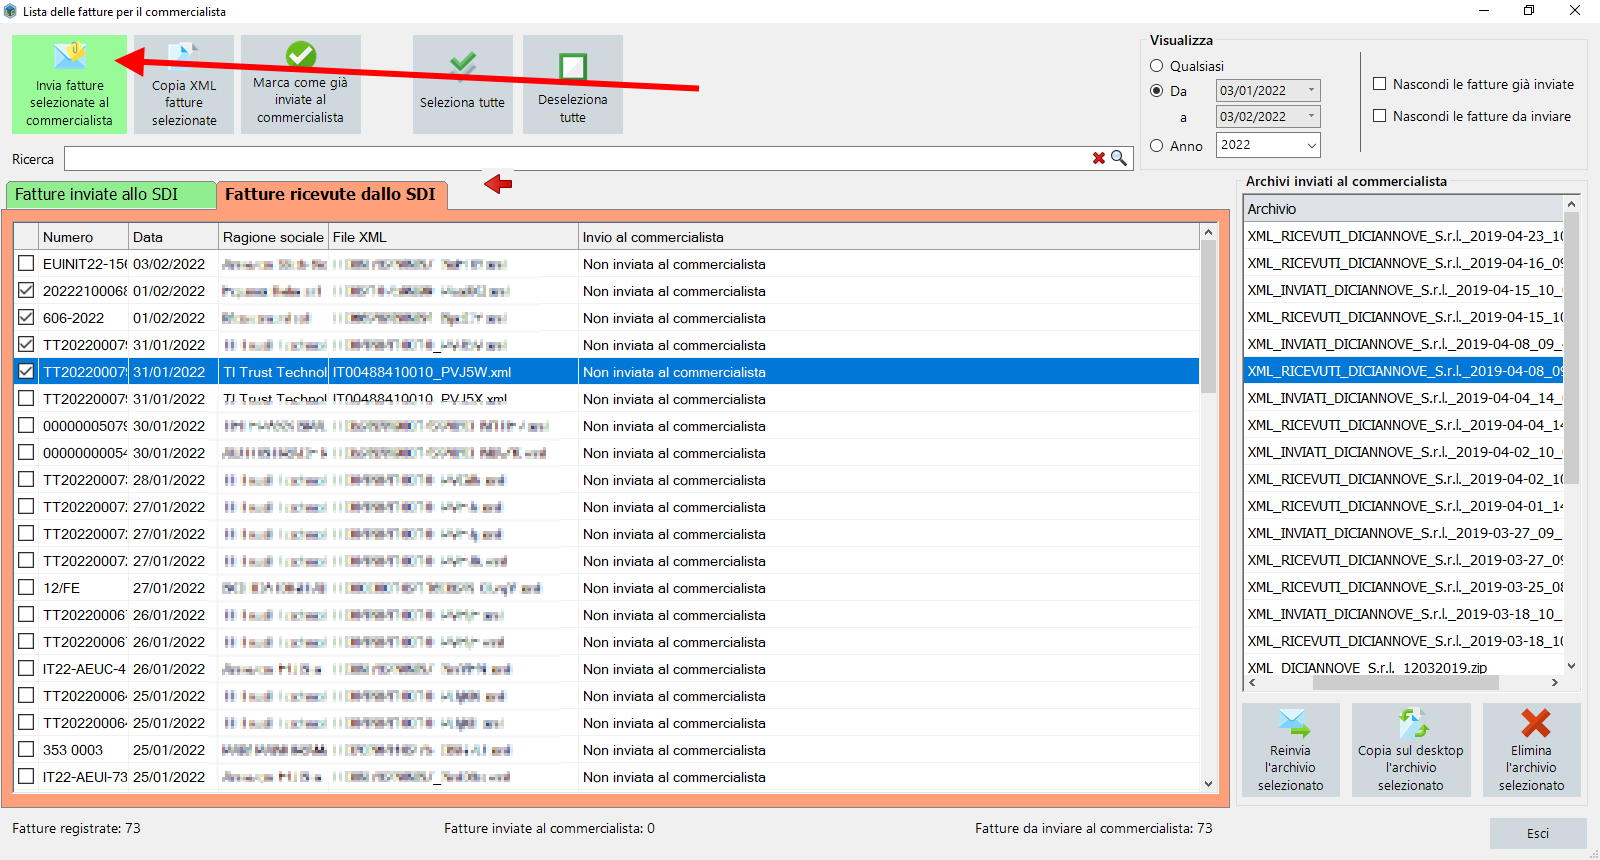Screen dimensions: 1600x860
Task: Open the Da date 03/01/2022 dropdown
Action: point(1311,91)
